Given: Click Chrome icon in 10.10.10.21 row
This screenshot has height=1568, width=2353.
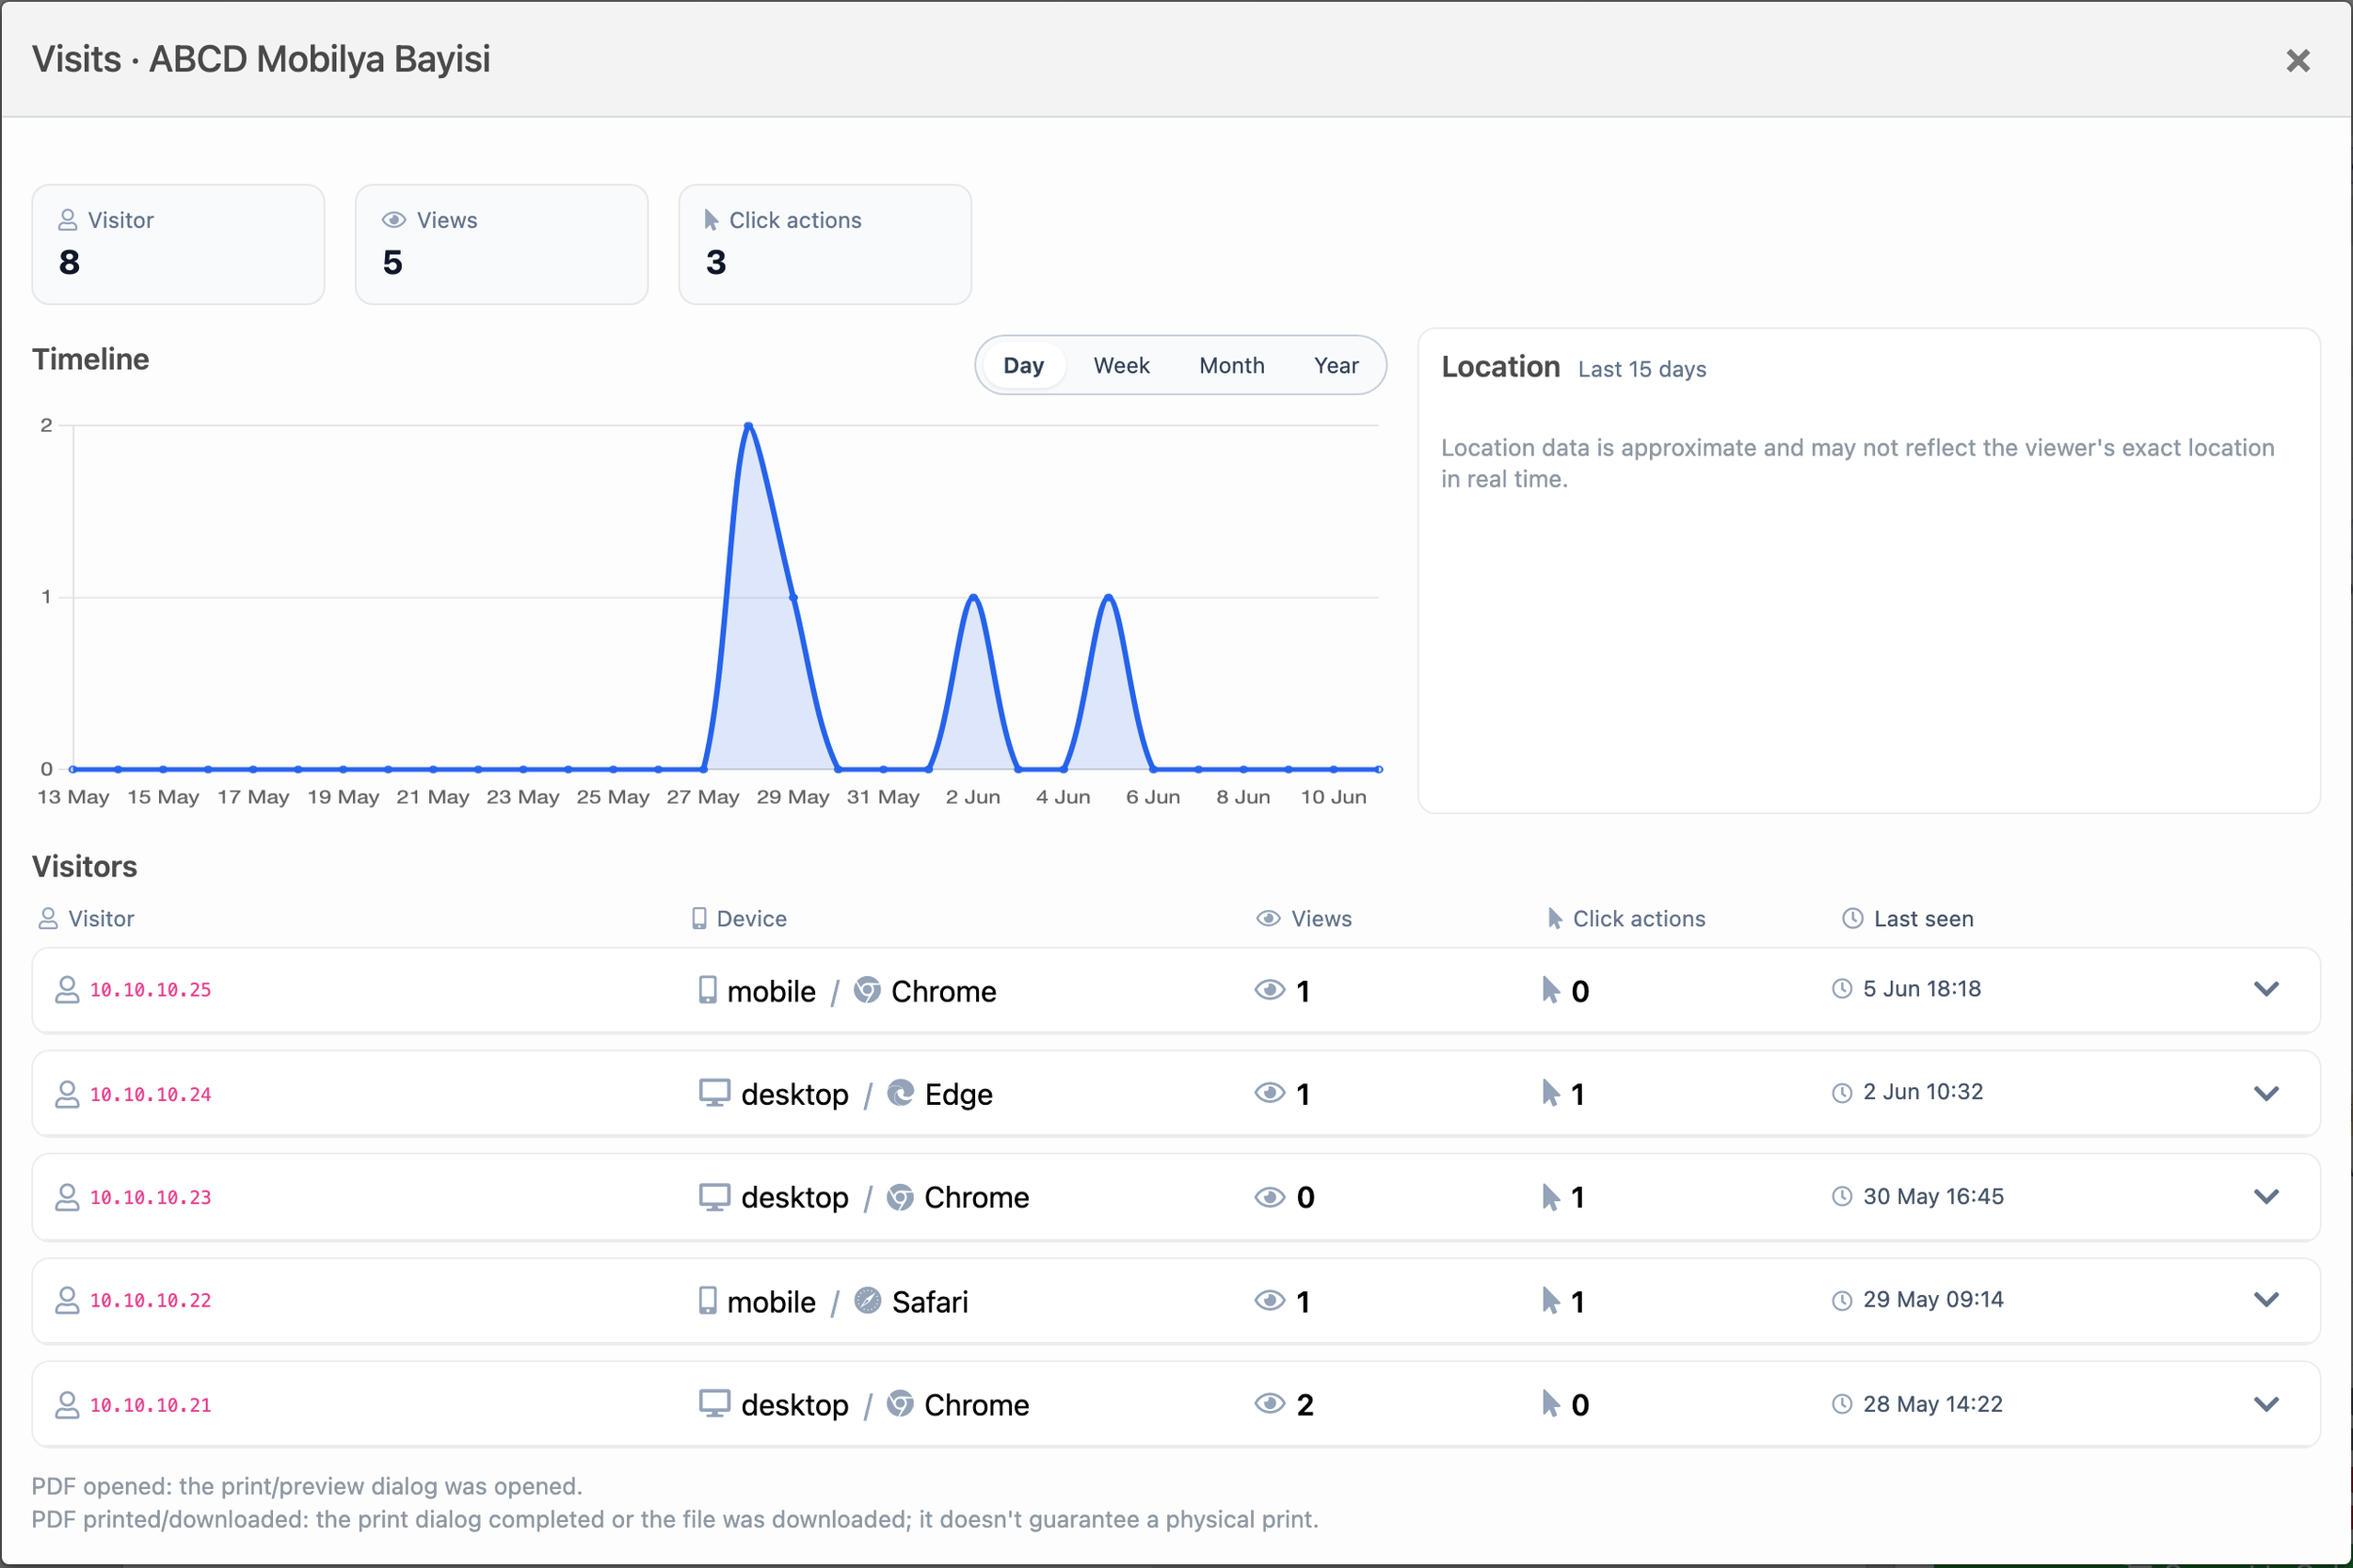Looking at the screenshot, I should pyautogui.click(x=900, y=1404).
